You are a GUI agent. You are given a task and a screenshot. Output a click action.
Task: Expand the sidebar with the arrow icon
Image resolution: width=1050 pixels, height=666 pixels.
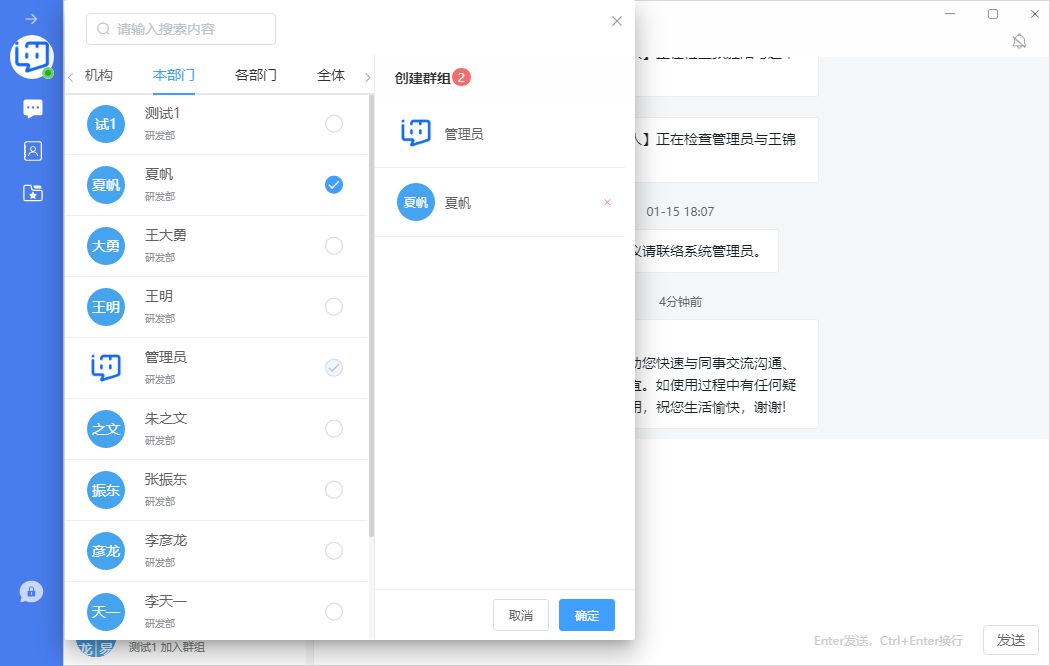click(31, 19)
